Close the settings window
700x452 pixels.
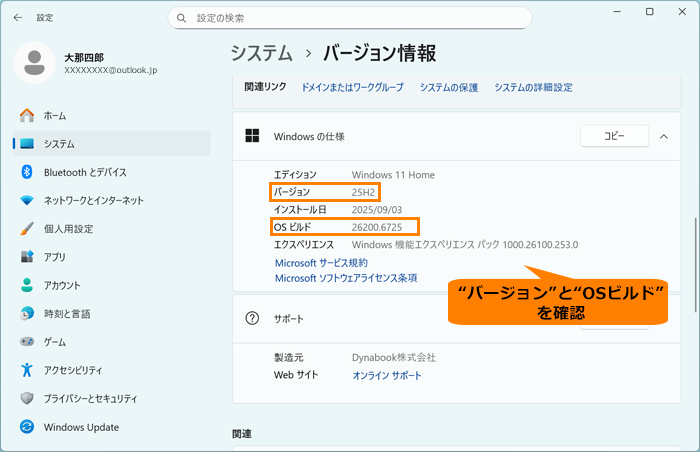point(682,12)
